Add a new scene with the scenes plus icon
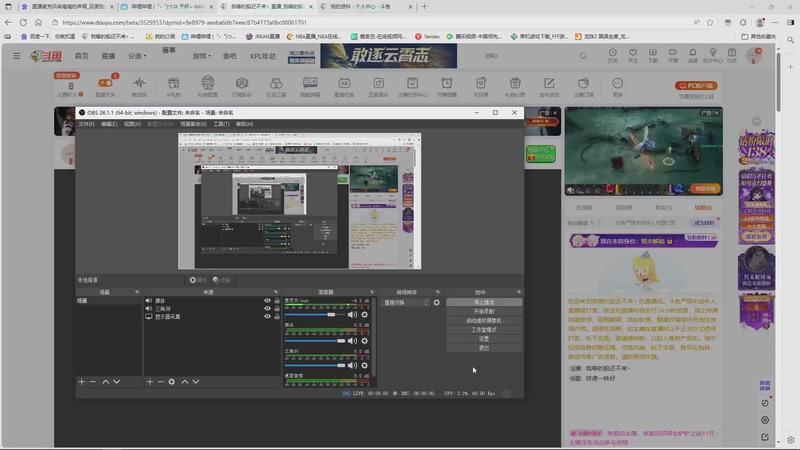 pyautogui.click(x=82, y=382)
